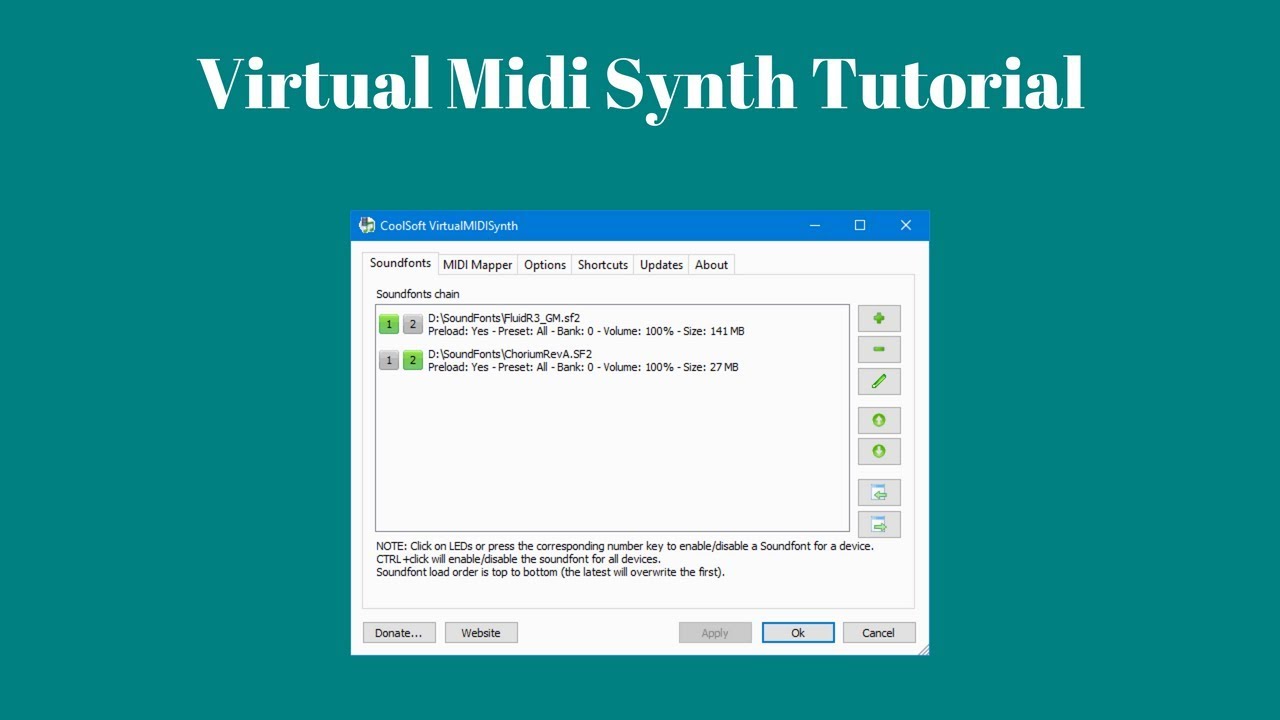
Task: Toggle device 2 LED for FluidR3_GM.sf2
Action: pos(413,324)
